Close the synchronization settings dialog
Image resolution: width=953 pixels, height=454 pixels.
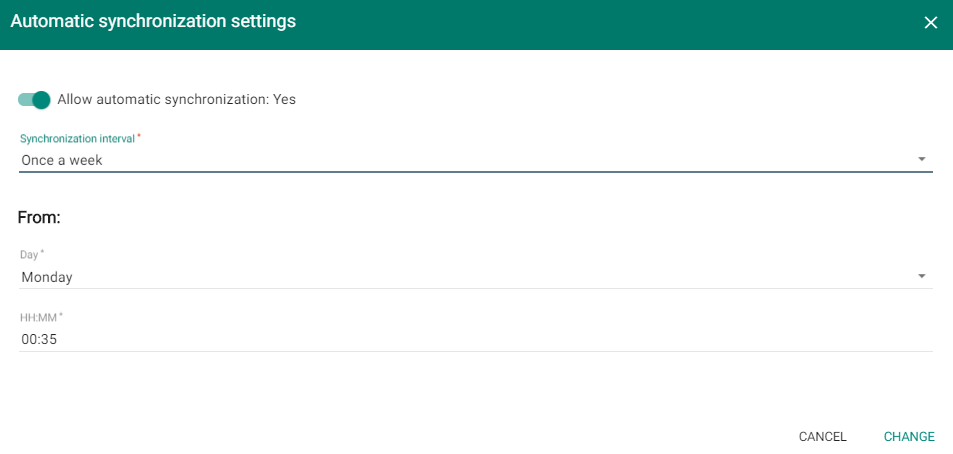click(x=931, y=22)
